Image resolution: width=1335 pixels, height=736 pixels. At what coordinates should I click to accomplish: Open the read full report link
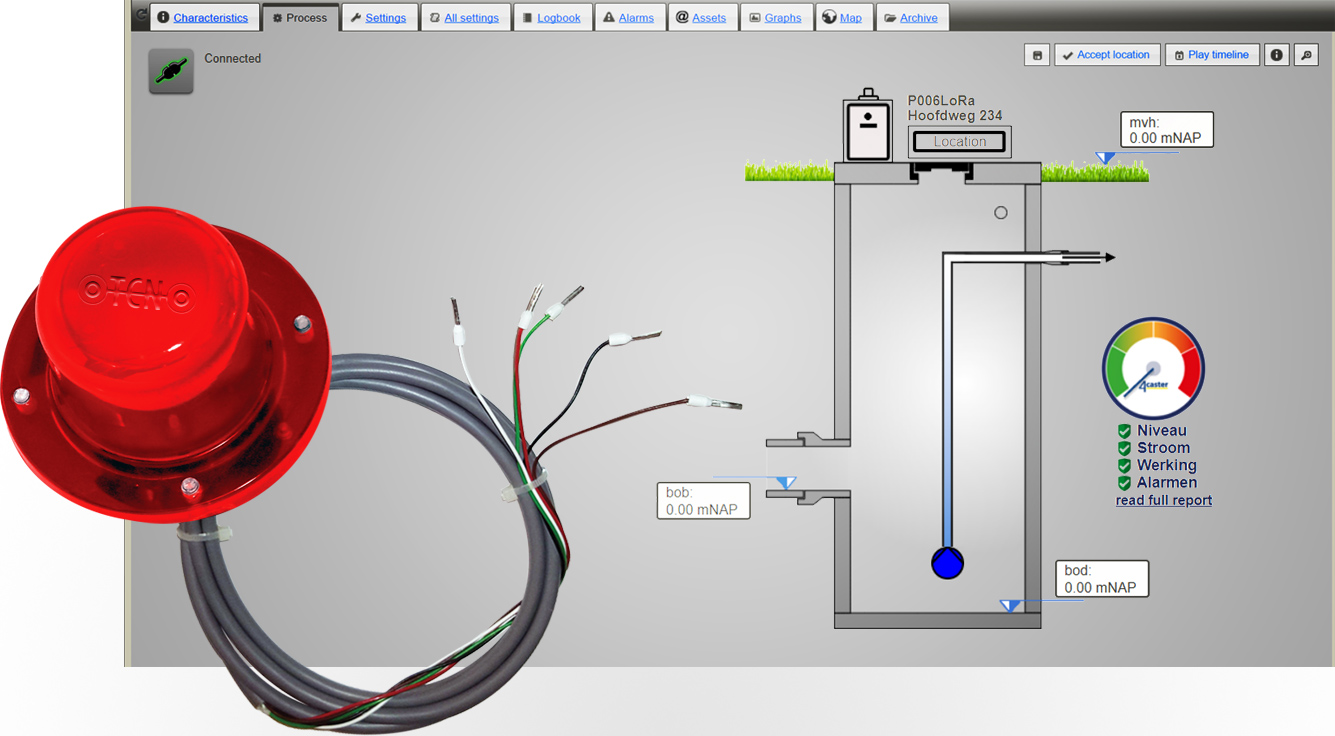(1163, 500)
